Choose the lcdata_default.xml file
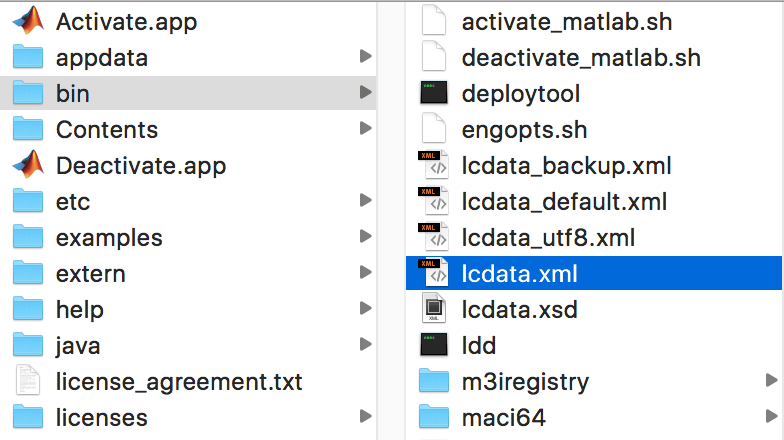The height and width of the screenshot is (440, 784). pyautogui.click(x=564, y=201)
